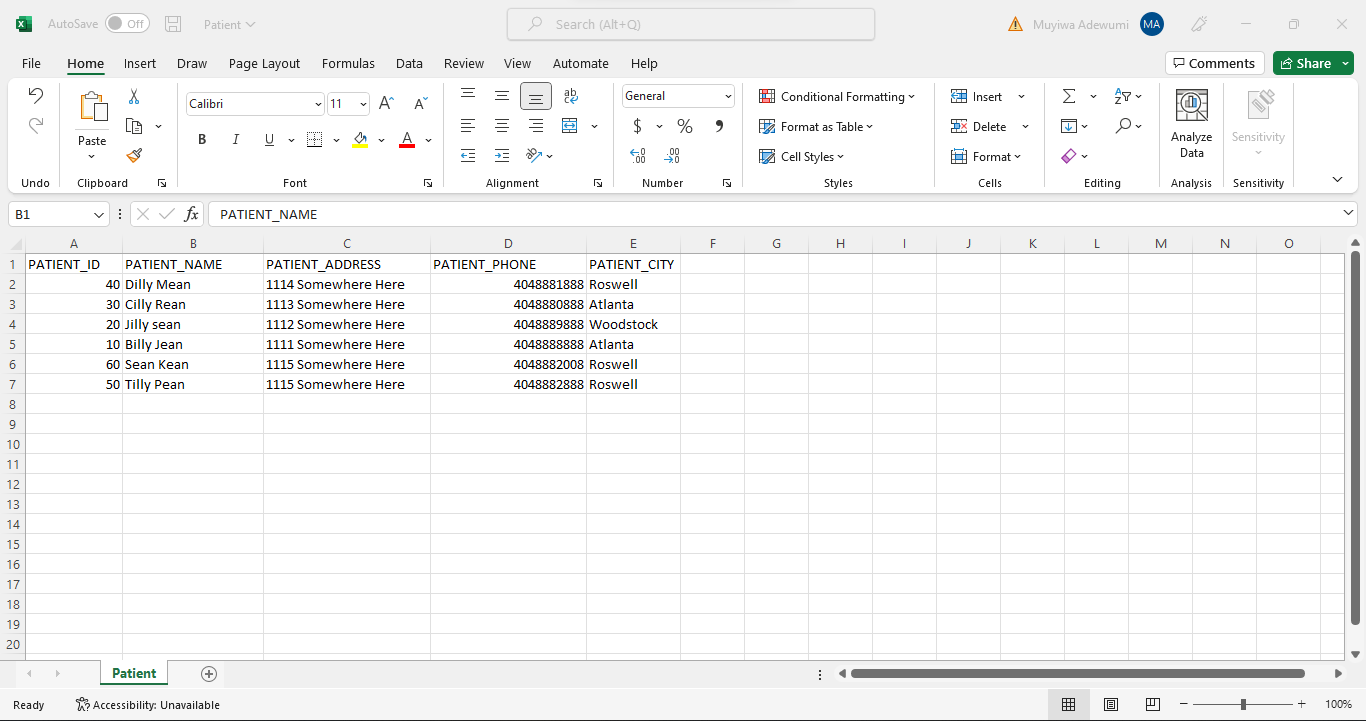The height and width of the screenshot is (721, 1366).
Task: Open the font name Calibri dropdown
Action: [x=318, y=104]
